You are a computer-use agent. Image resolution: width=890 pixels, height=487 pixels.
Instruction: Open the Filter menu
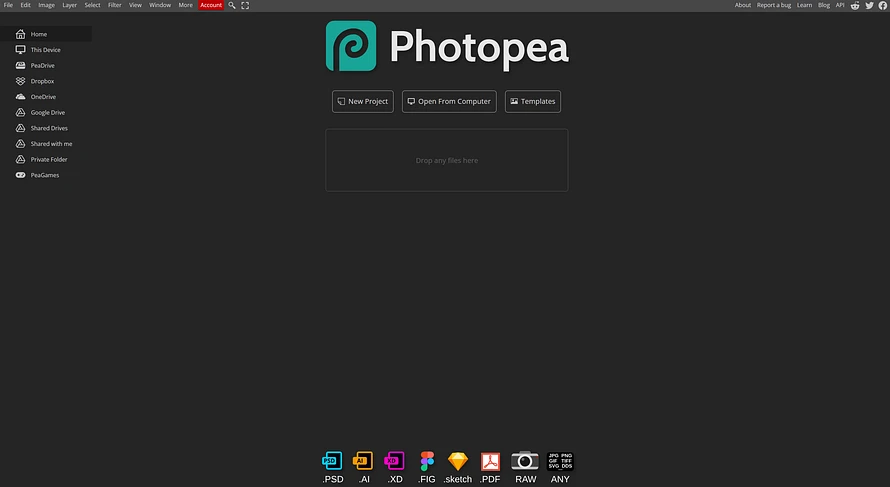point(115,5)
